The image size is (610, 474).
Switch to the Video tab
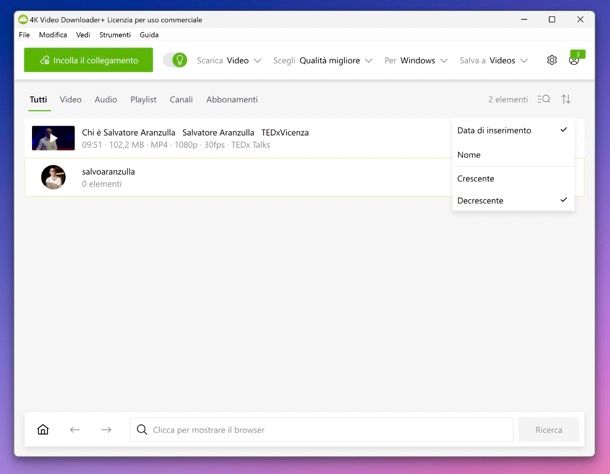[x=70, y=100]
